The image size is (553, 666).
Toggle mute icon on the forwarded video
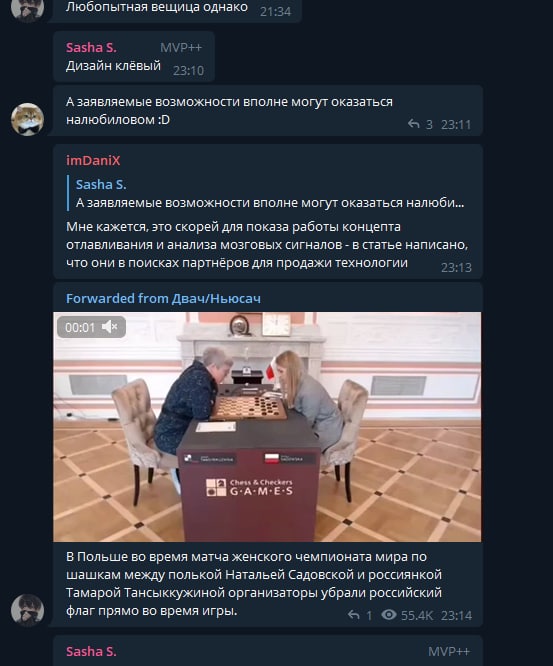pyautogui.click(x=110, y=327)
